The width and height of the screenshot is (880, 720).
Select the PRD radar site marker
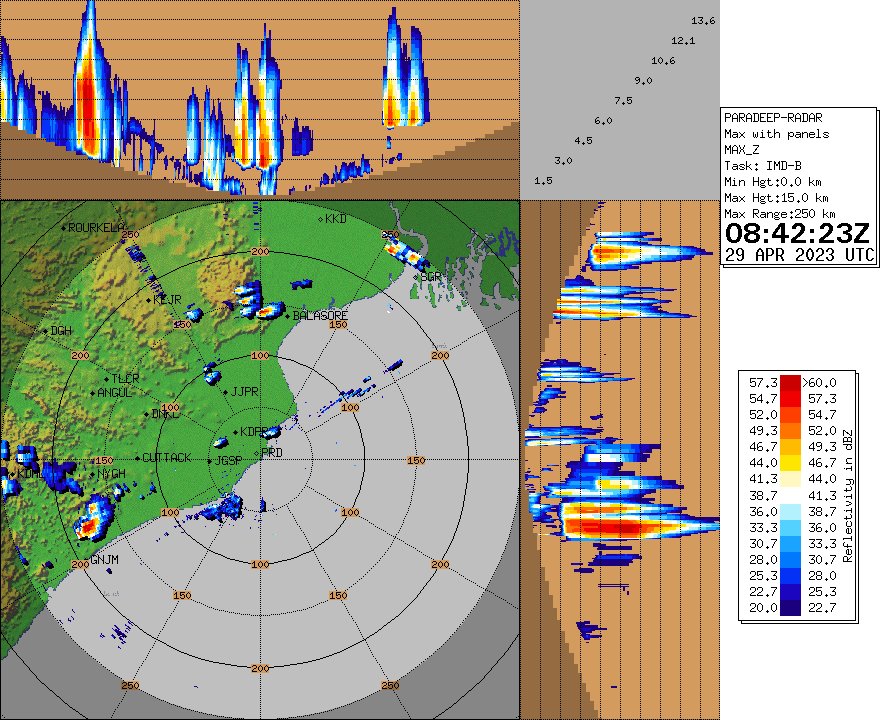[257, 451]
